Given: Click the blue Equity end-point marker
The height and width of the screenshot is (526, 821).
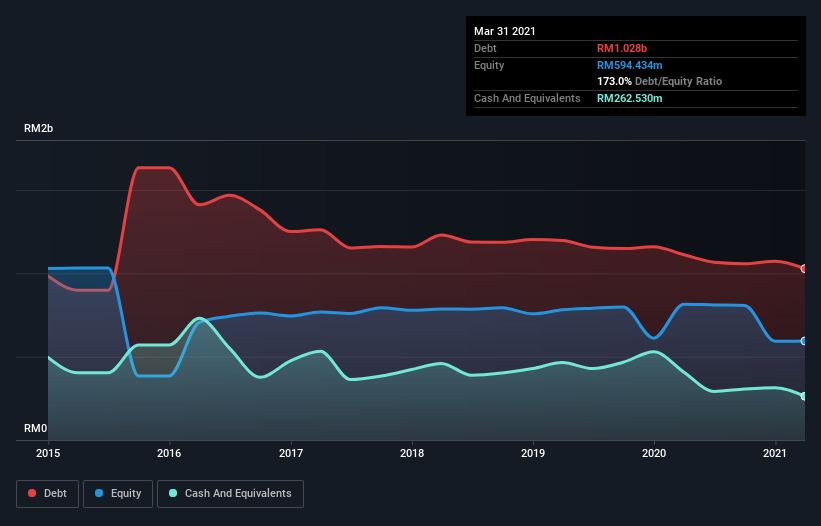Looking at the screenshot, I should [804, 341].
